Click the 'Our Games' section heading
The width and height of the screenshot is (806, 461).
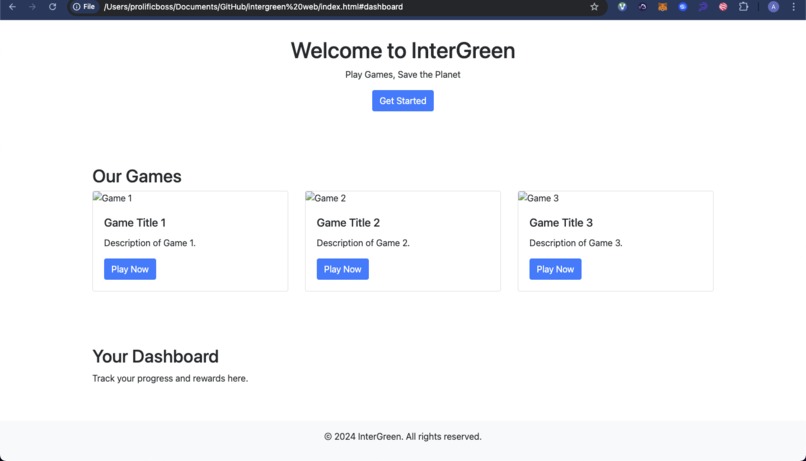point(137,176)
